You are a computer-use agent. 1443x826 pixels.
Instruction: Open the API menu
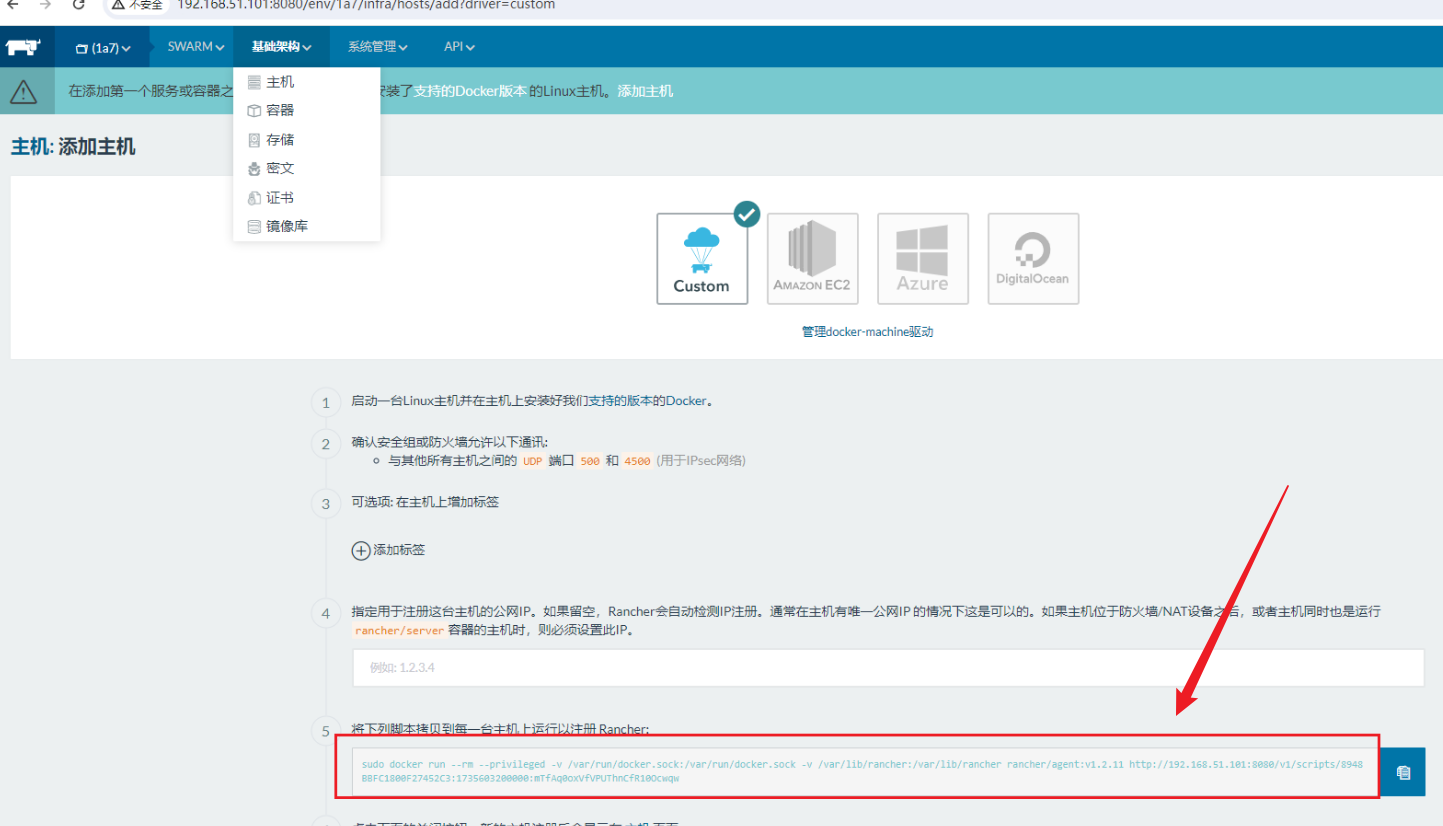tap(459, 47)
